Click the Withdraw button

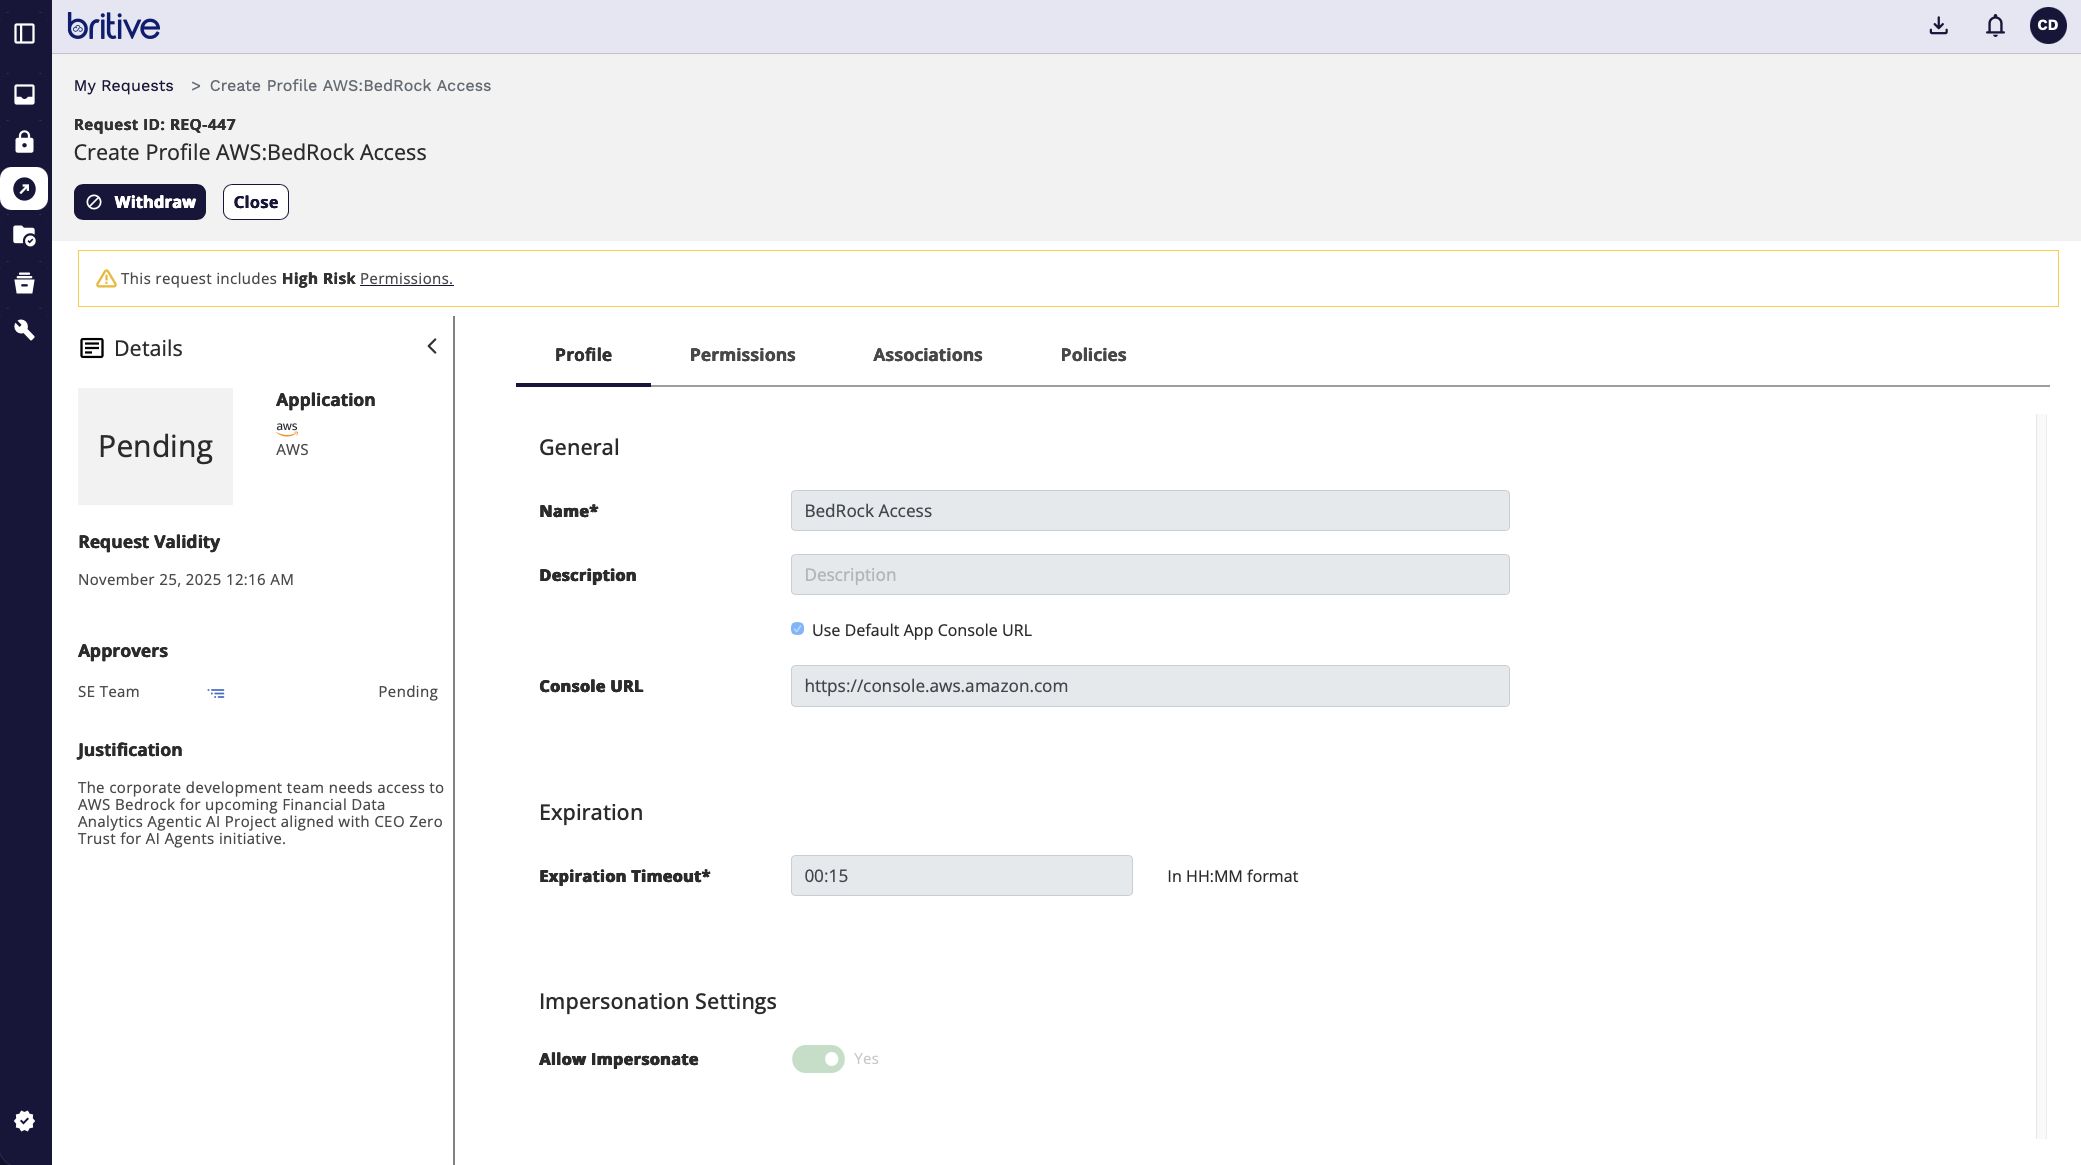click(140, 202)
